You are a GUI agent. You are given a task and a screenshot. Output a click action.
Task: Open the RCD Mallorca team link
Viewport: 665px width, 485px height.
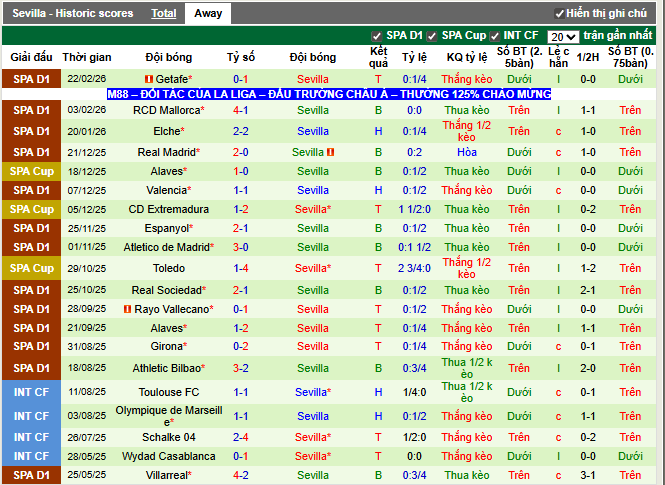(x=167, y=110)
